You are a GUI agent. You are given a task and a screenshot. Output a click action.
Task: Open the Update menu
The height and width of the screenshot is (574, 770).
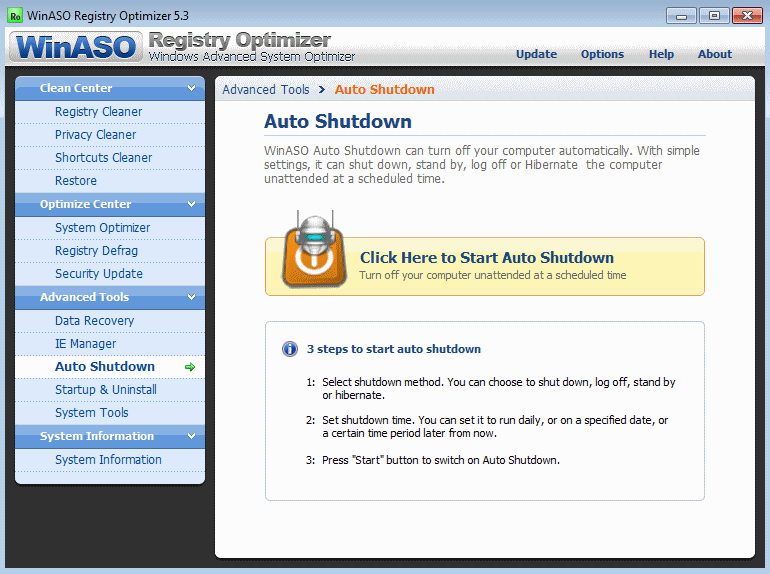(536, 54)
